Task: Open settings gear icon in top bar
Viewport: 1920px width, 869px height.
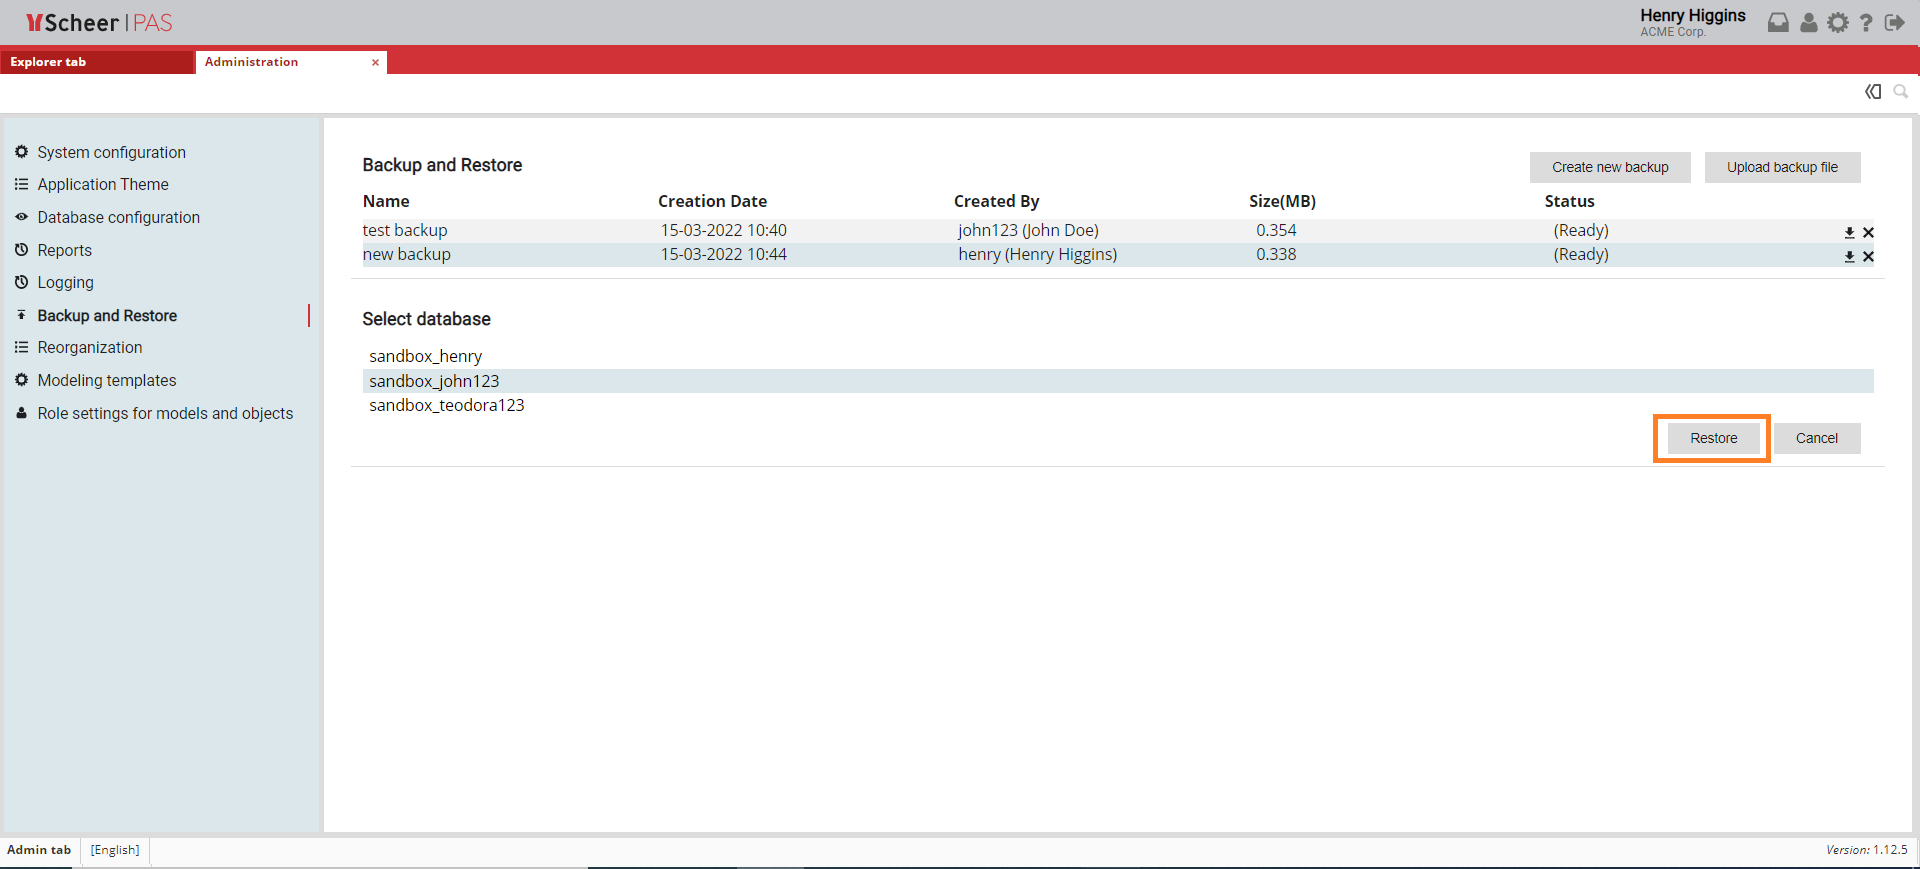Action: [1837, 23]
